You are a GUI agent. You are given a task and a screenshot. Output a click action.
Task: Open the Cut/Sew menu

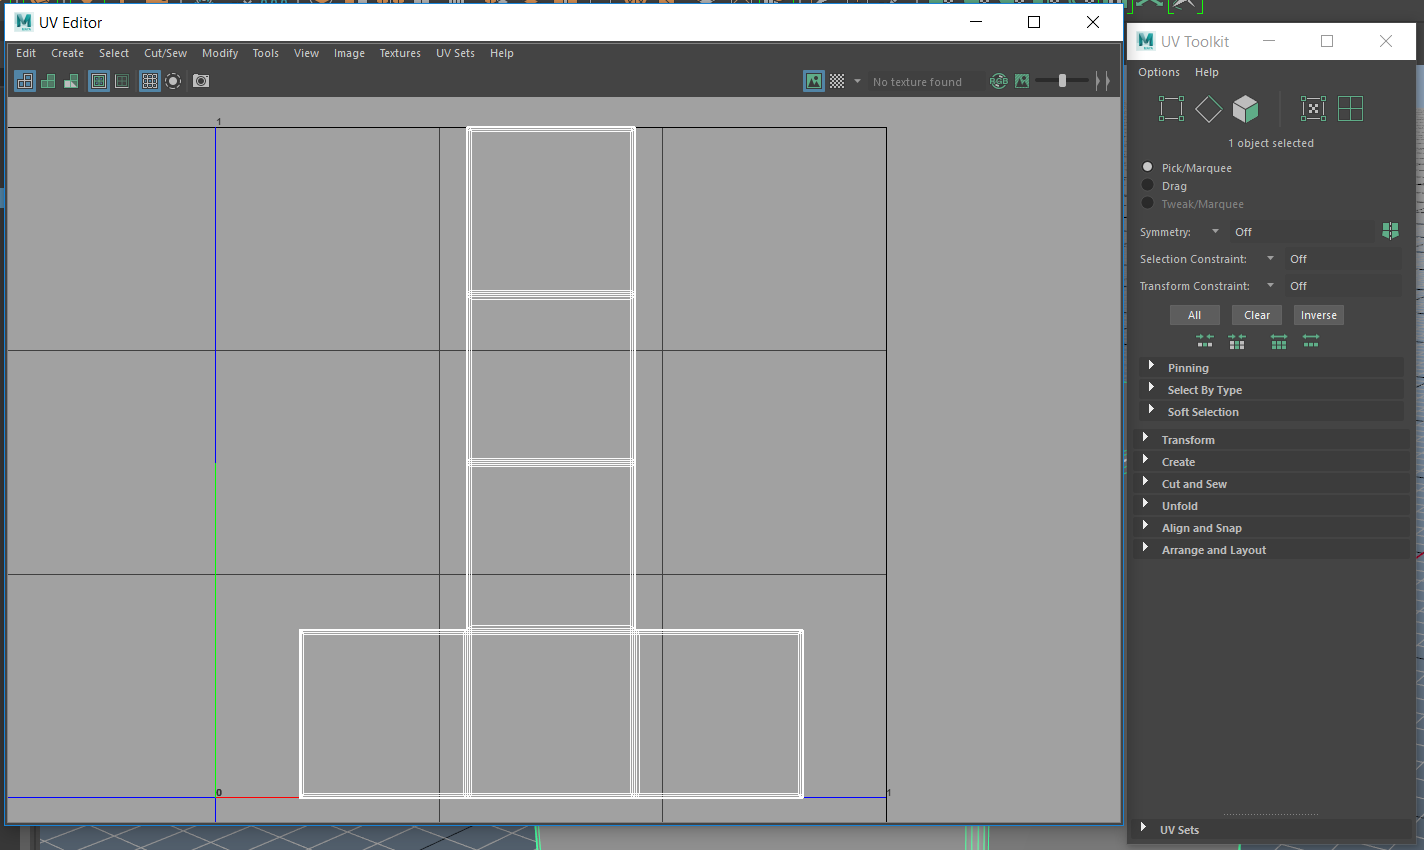tap(166, 53)
